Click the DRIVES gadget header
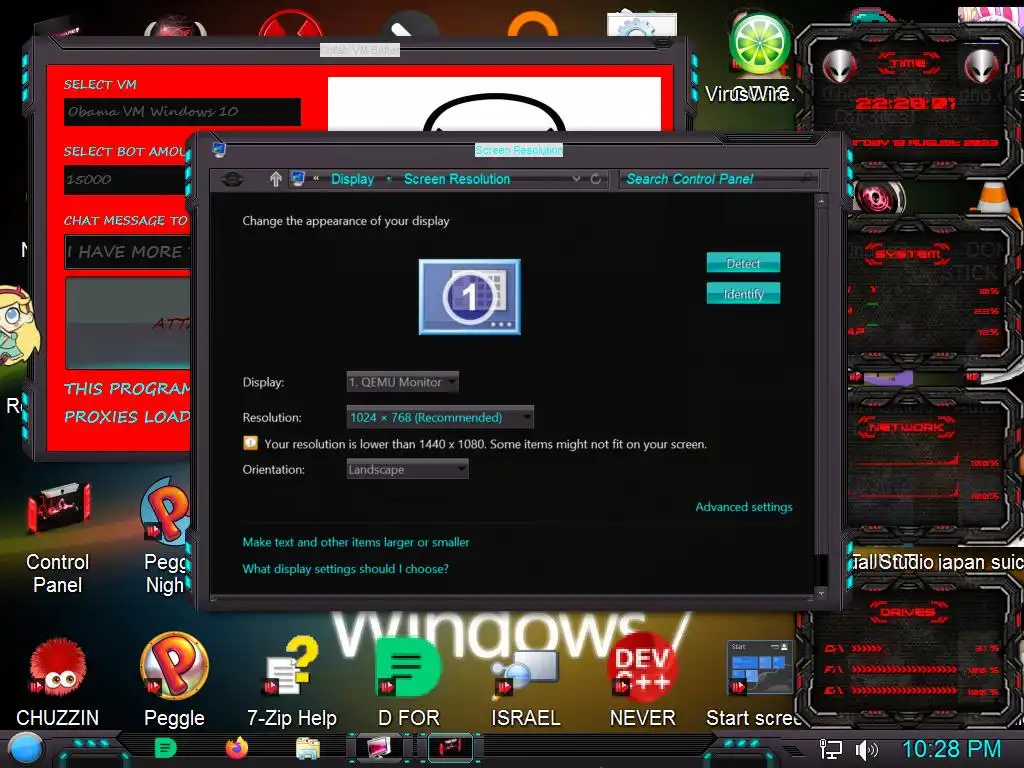The width and height of the screenshot is (1024, 768). tap(907, 612)
